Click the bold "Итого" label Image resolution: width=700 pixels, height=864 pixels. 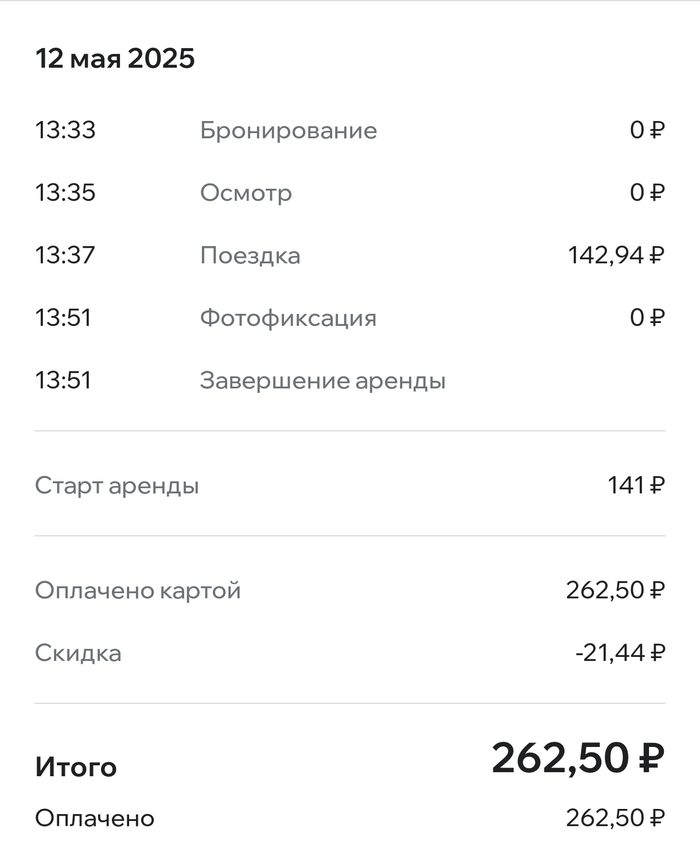[x=76, y=768]
